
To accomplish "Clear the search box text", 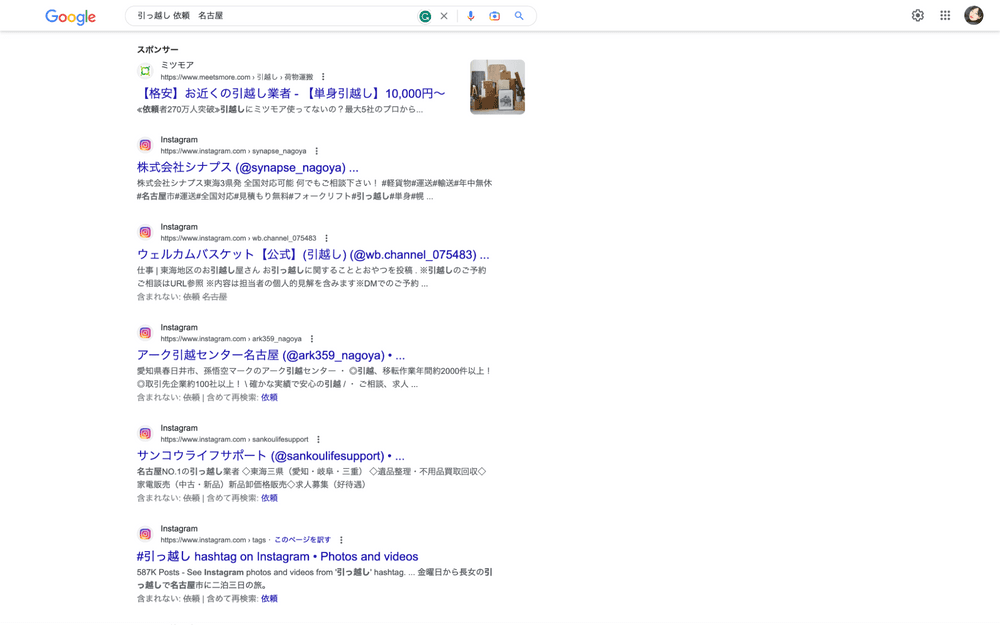I will [x=444, y=16].
